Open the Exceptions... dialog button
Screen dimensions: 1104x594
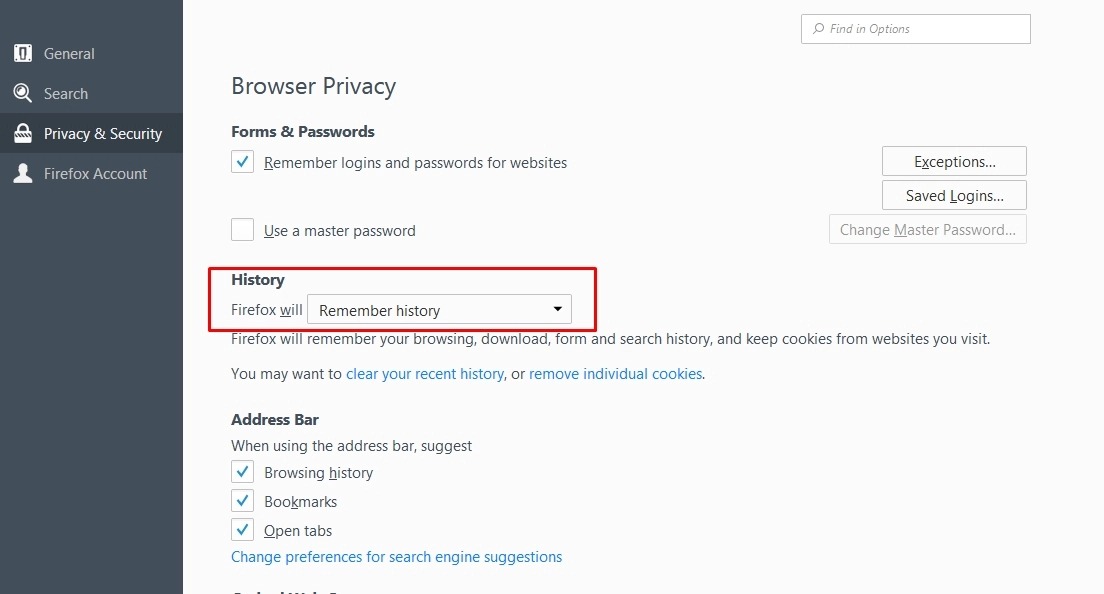click(x=954, y=162)
